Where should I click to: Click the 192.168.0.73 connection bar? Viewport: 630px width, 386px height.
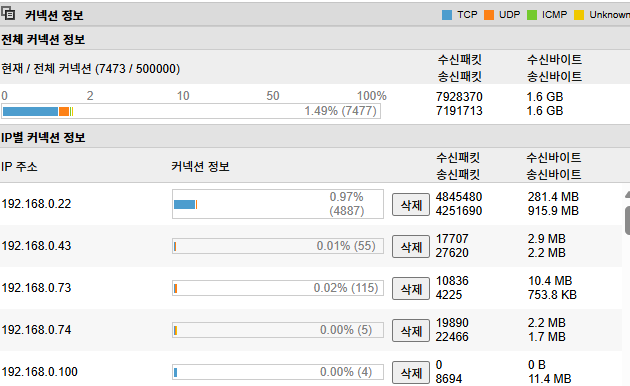click(278, 288)
